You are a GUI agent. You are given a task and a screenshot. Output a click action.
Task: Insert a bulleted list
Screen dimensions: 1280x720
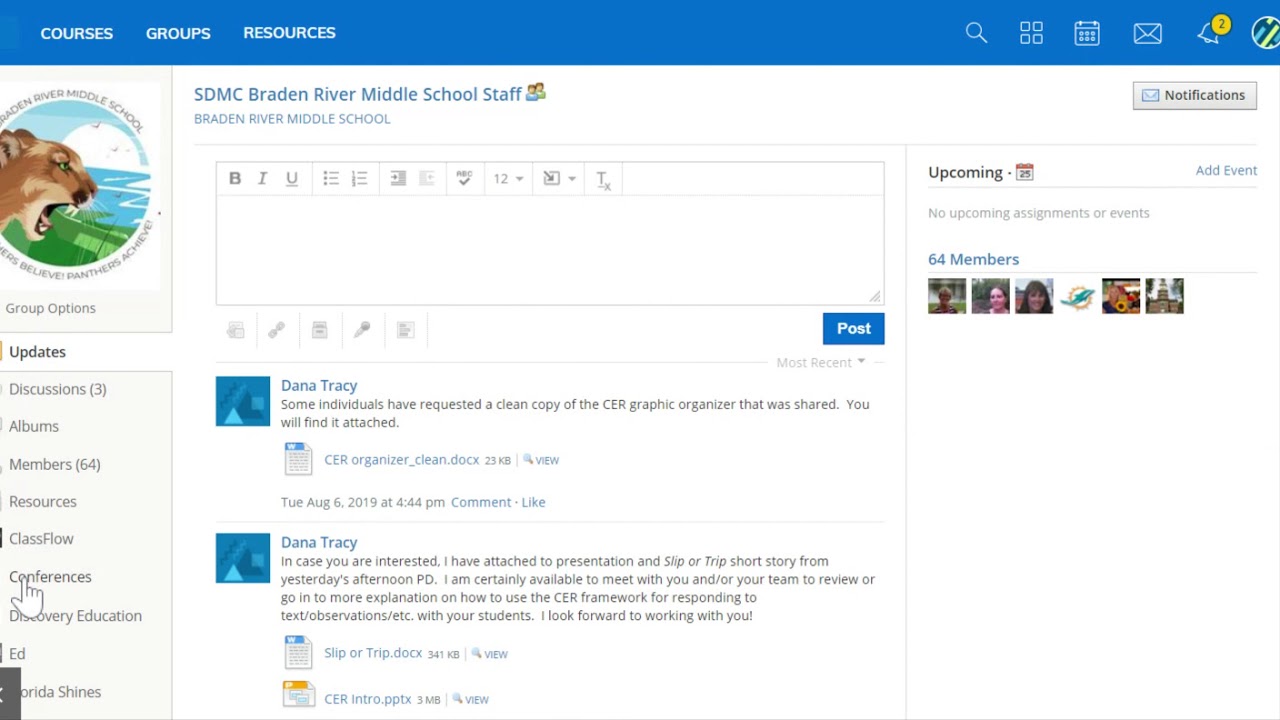331,178
